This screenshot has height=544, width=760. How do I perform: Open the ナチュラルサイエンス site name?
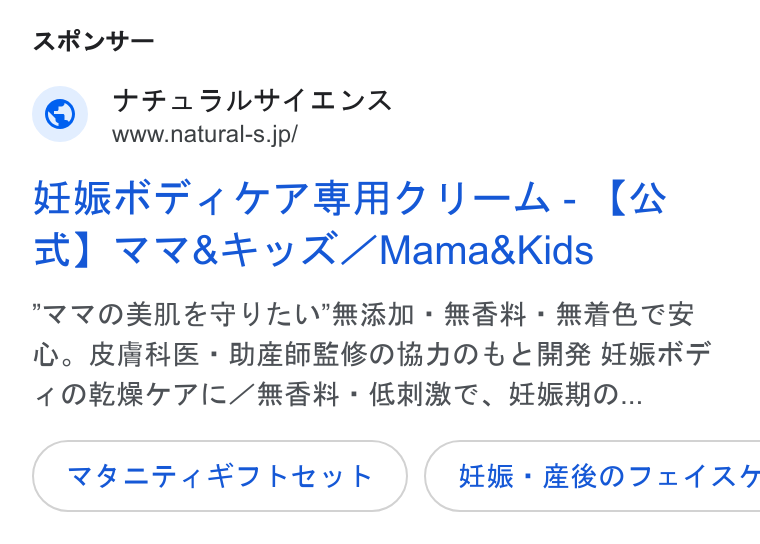(x=252, y=101)
